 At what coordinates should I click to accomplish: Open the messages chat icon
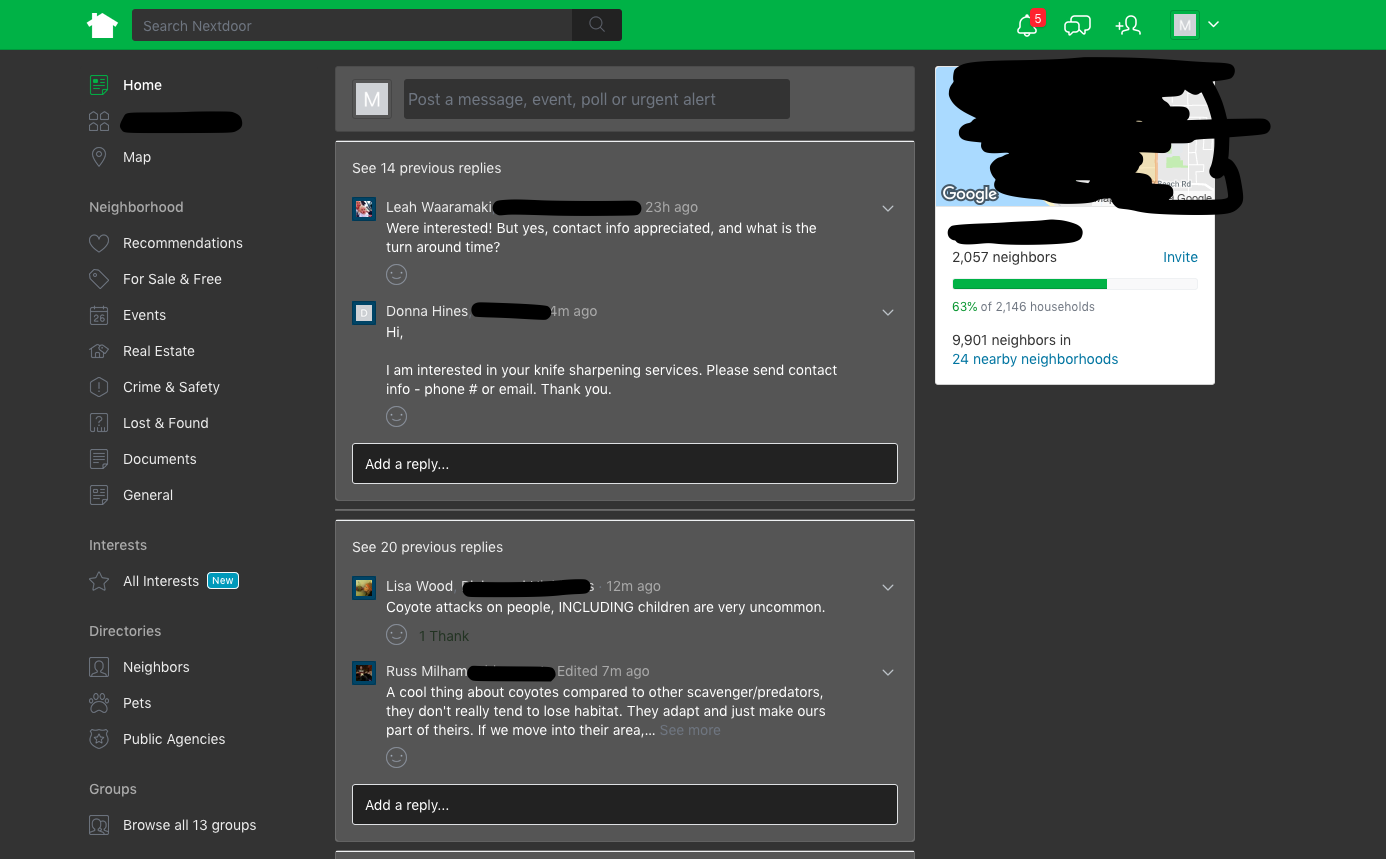click(1077, 25)
